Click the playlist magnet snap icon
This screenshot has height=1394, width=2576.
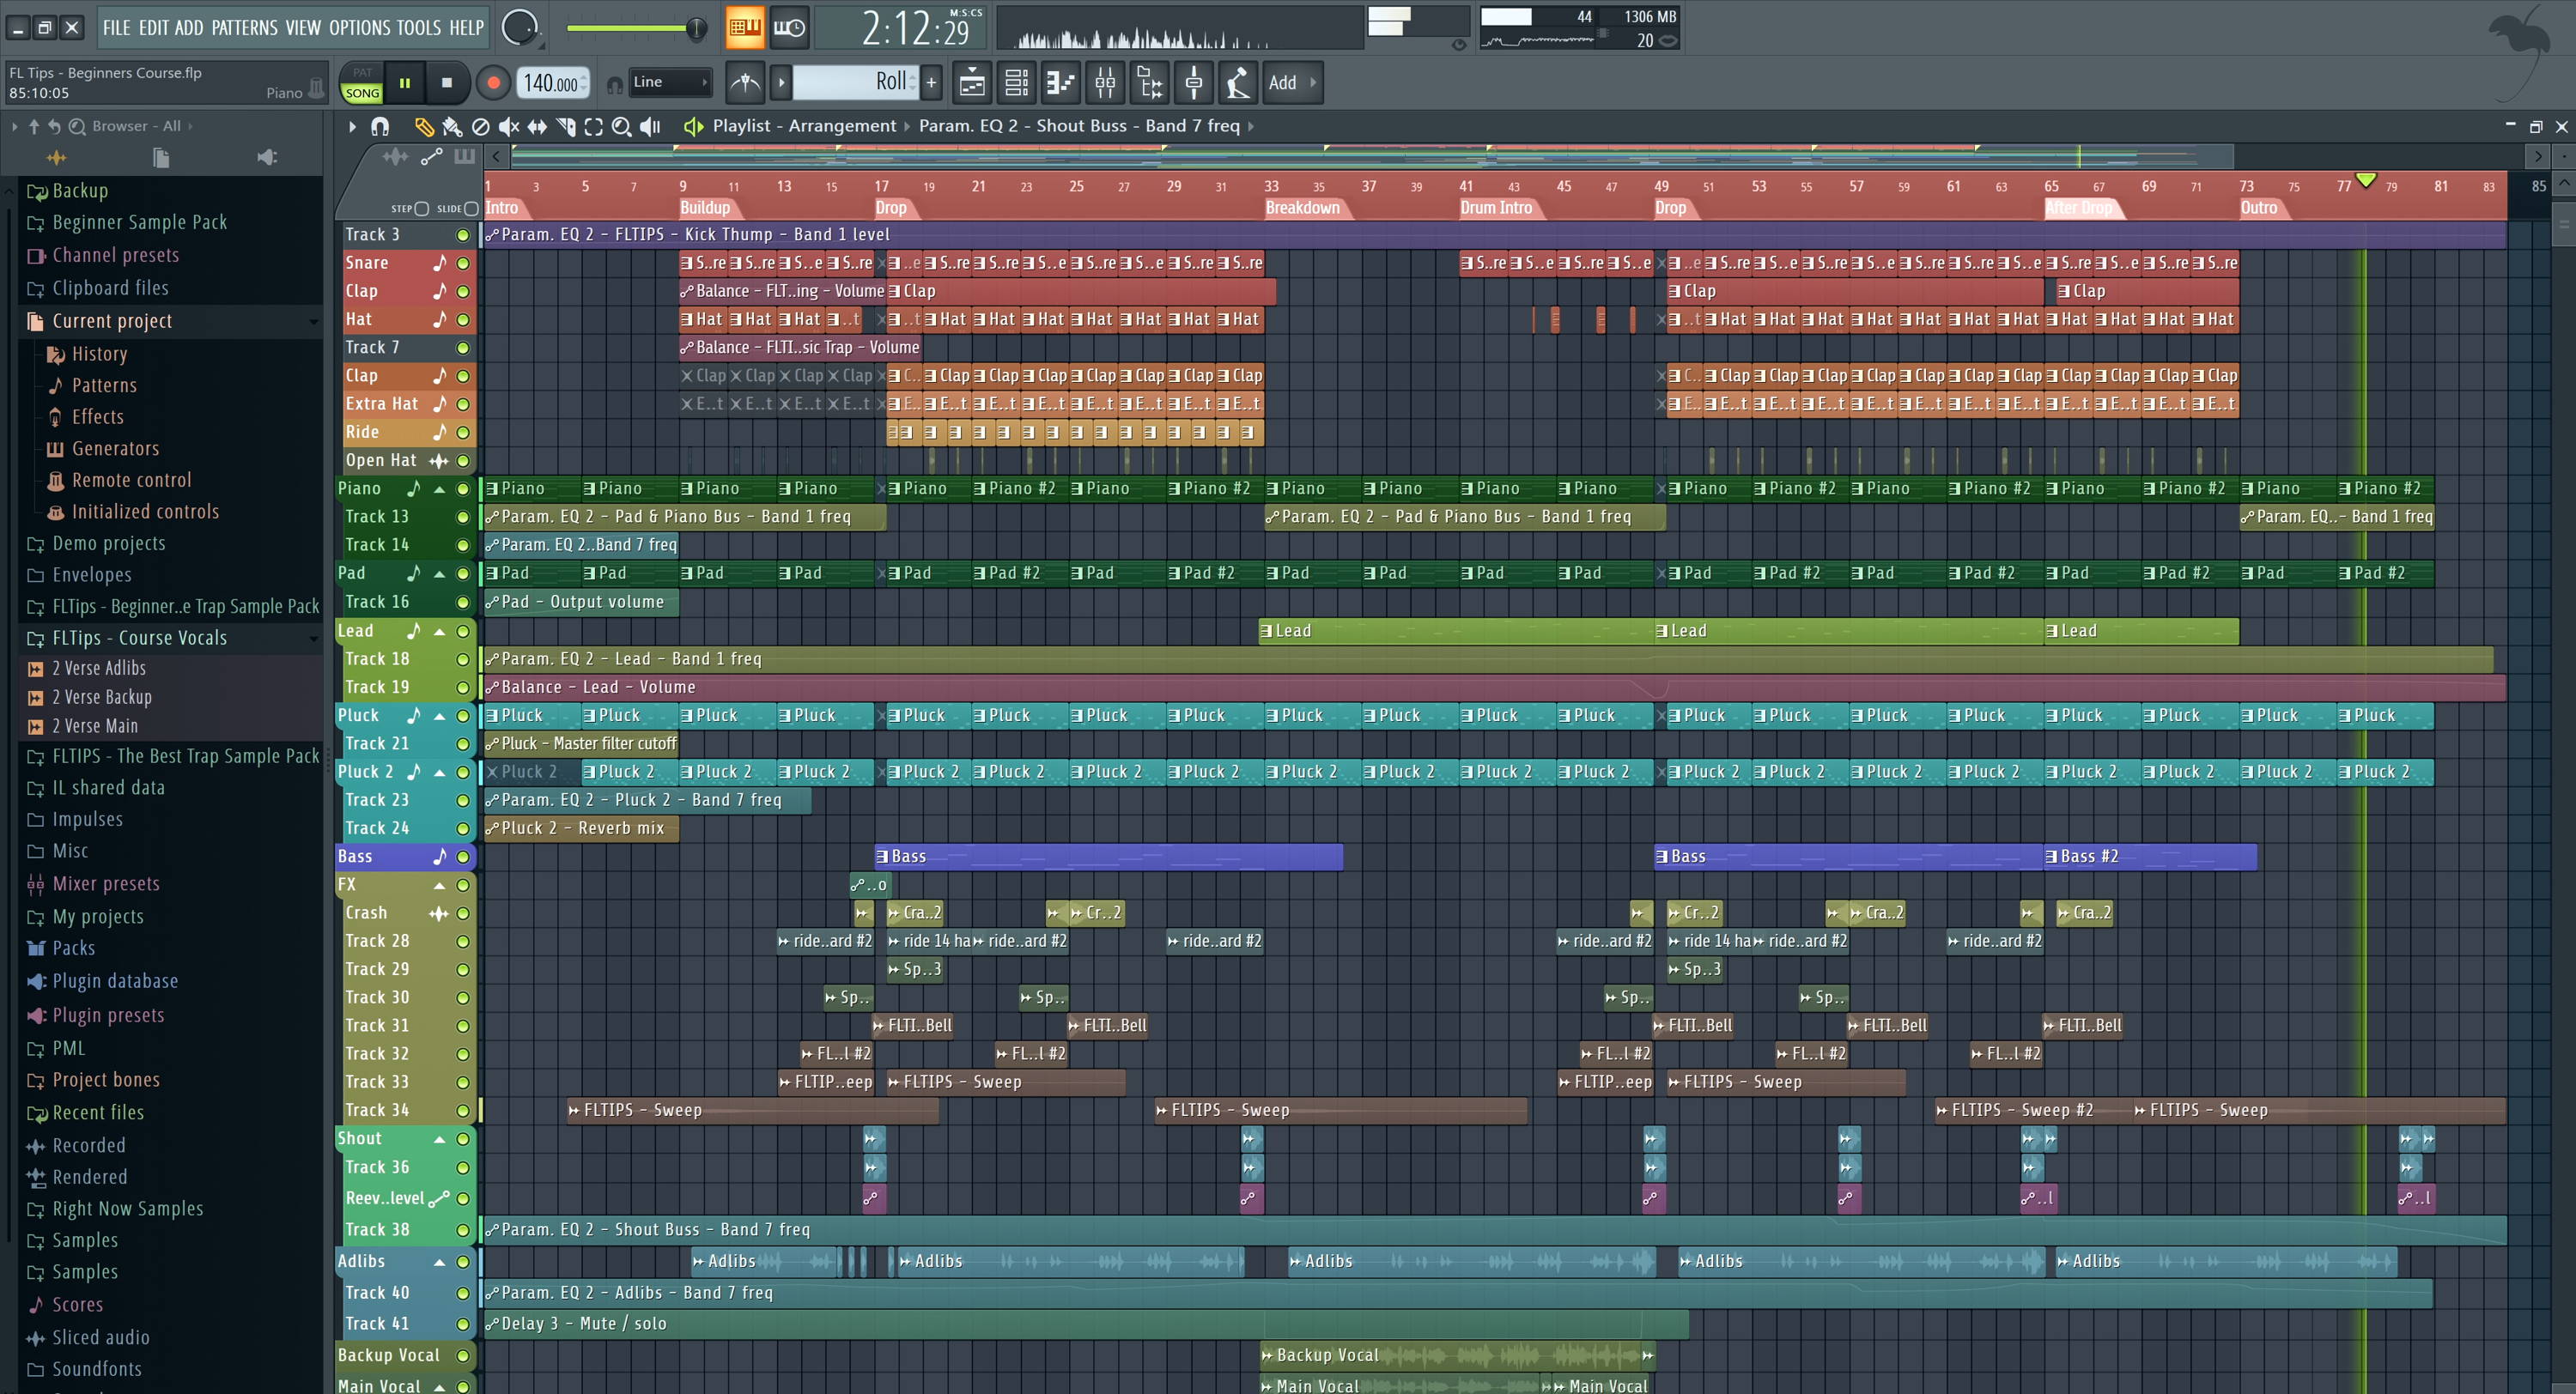tap(380, 126)
